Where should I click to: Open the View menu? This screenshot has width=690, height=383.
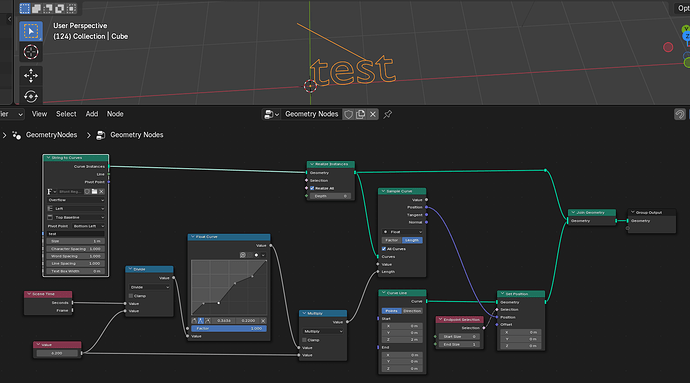pos(39,114)
